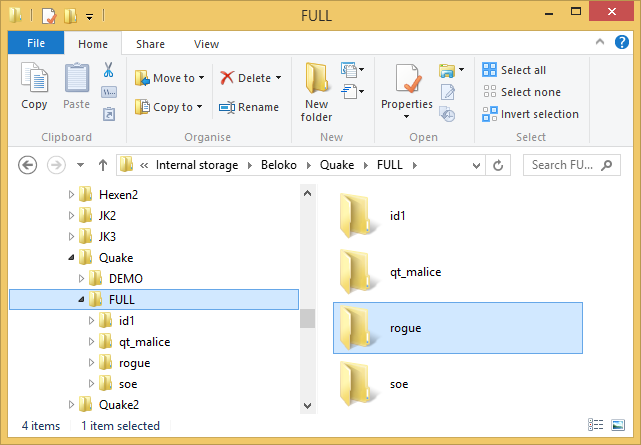Click the Refresh address bar button
This screenshot has height=445, width=641.
499,165
